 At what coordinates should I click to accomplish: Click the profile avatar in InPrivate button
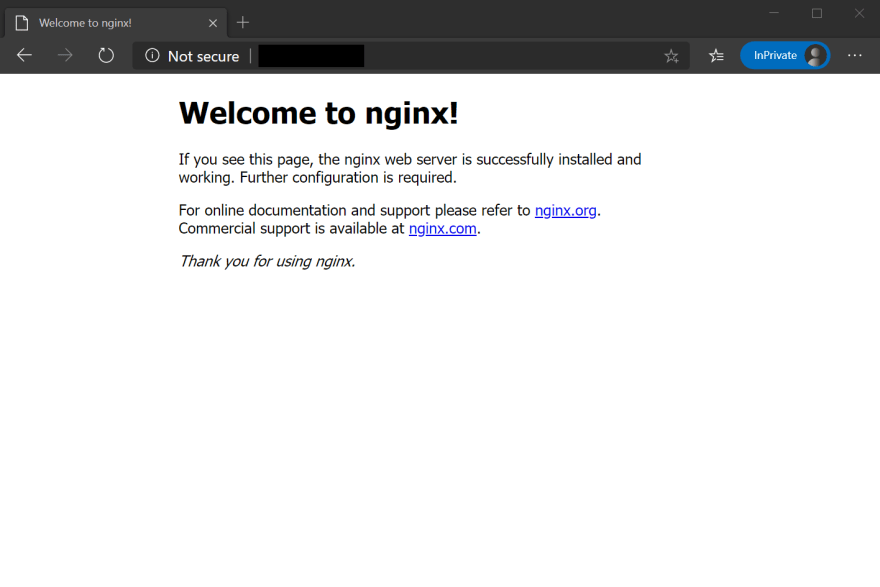coord(815,56)
